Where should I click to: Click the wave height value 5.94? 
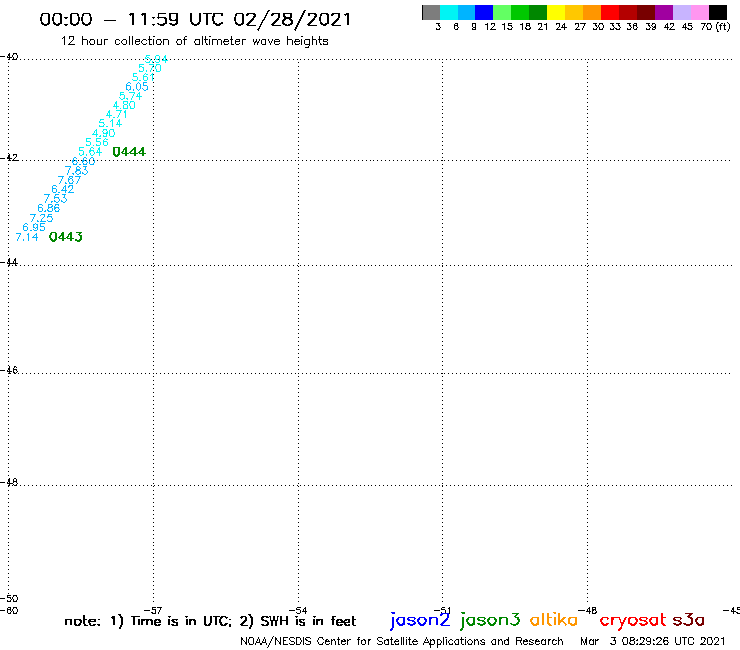coord(156,59)
